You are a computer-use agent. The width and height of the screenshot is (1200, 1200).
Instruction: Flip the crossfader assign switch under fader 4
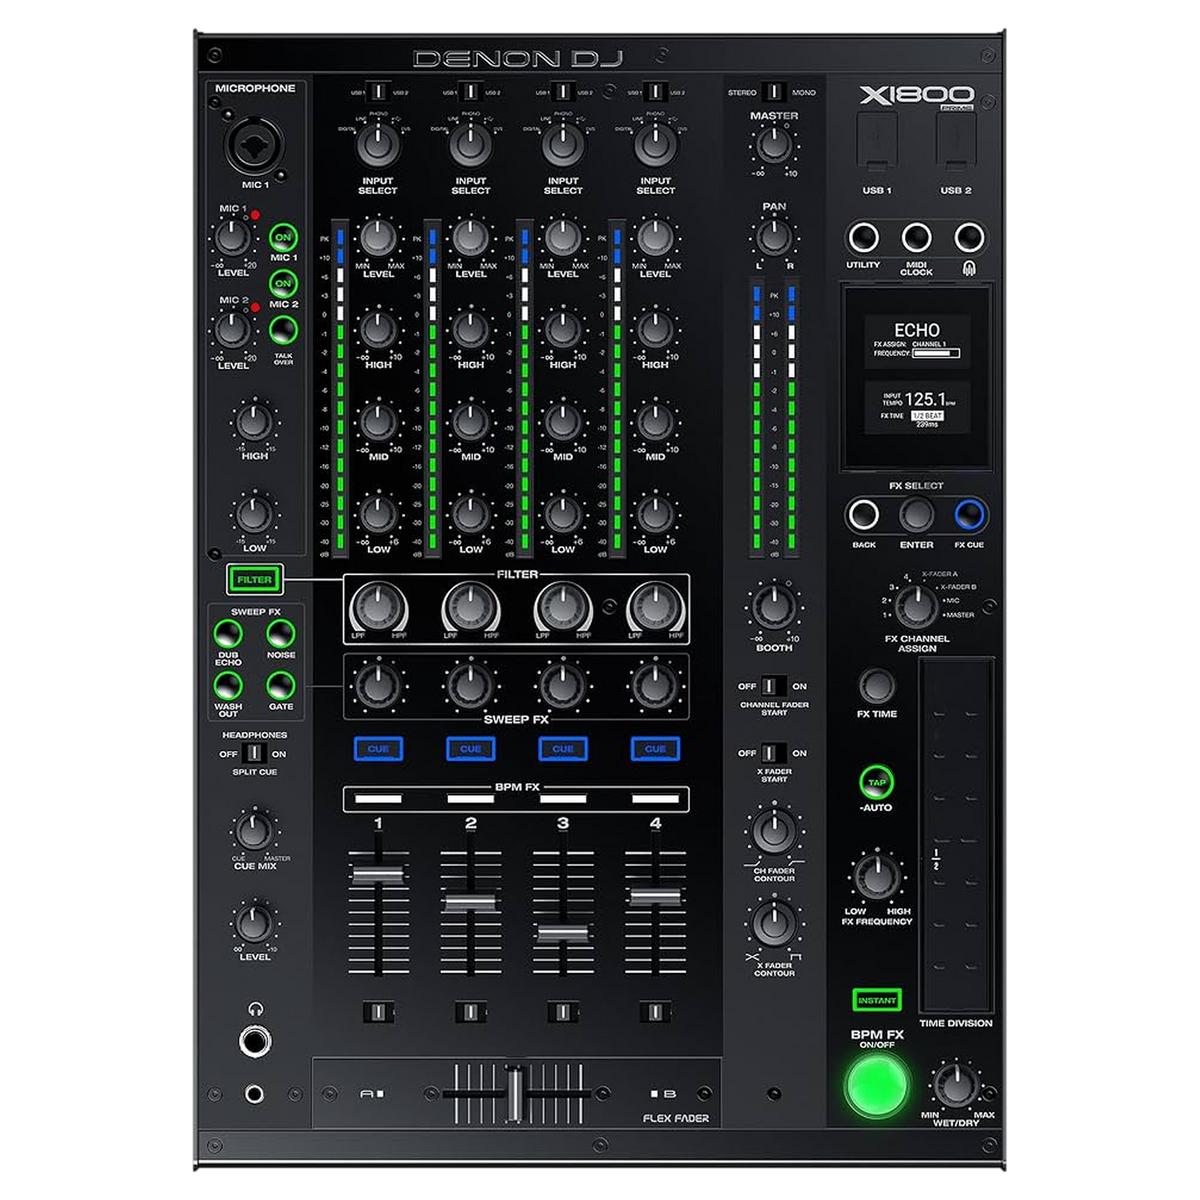pos(655,1012)
